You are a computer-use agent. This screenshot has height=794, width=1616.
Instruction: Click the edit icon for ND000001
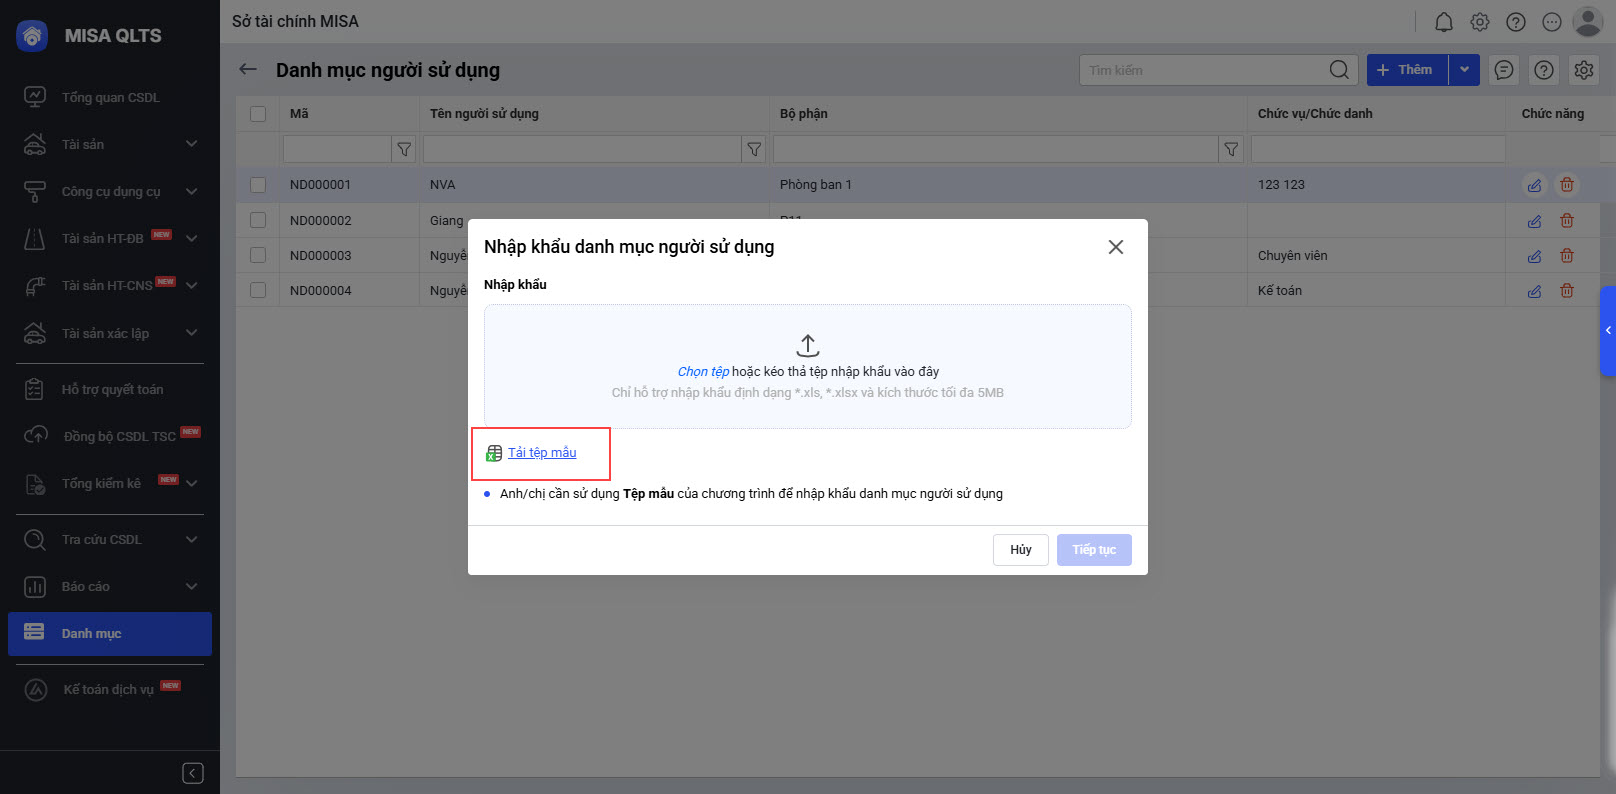tap(1534, 185)
